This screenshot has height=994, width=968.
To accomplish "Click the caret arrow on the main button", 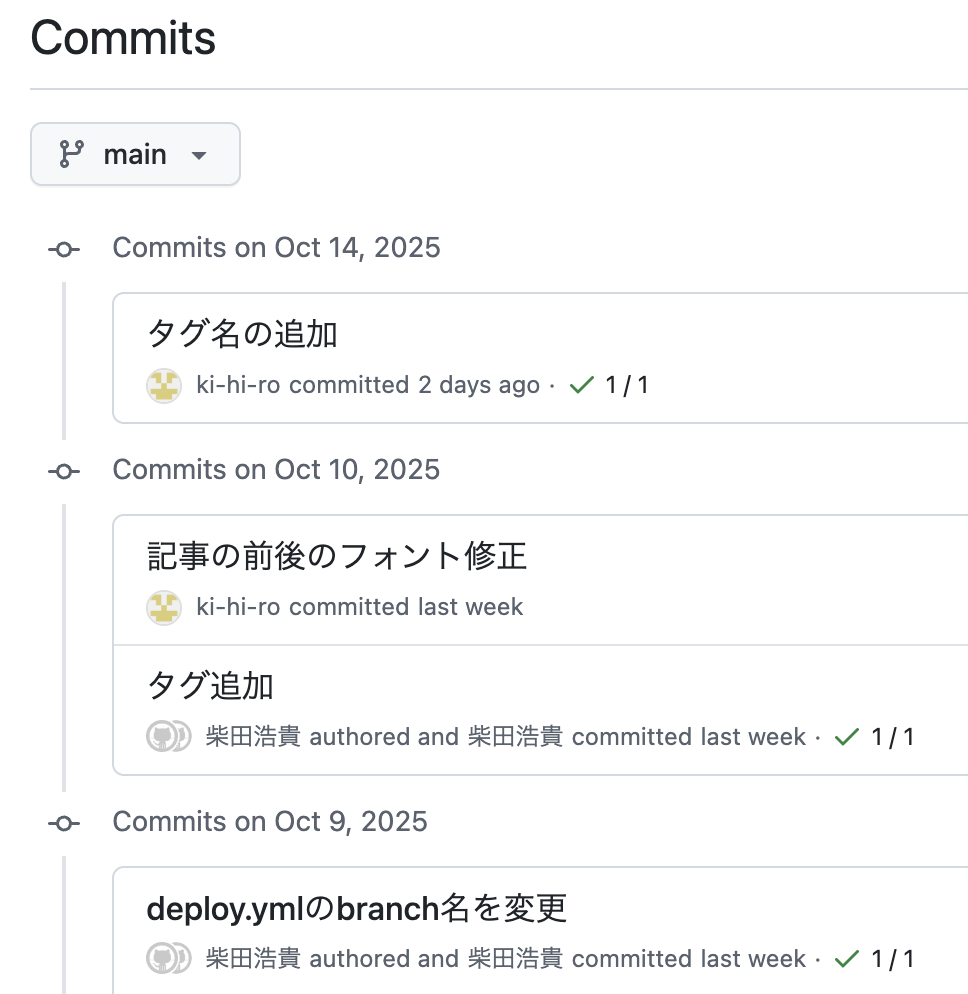I will pos(198,155).
